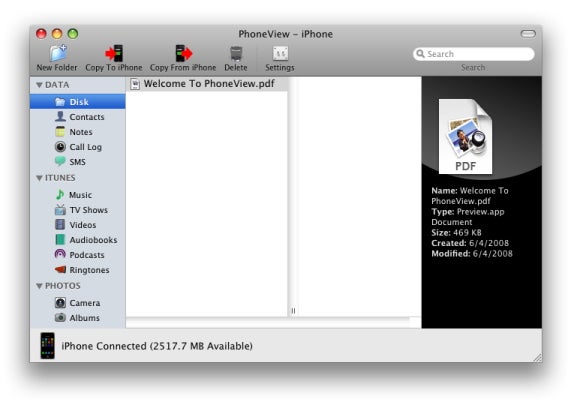Collapse the PHOTOS section triangle
Screen dimensions: 586x405
[39, 286]
